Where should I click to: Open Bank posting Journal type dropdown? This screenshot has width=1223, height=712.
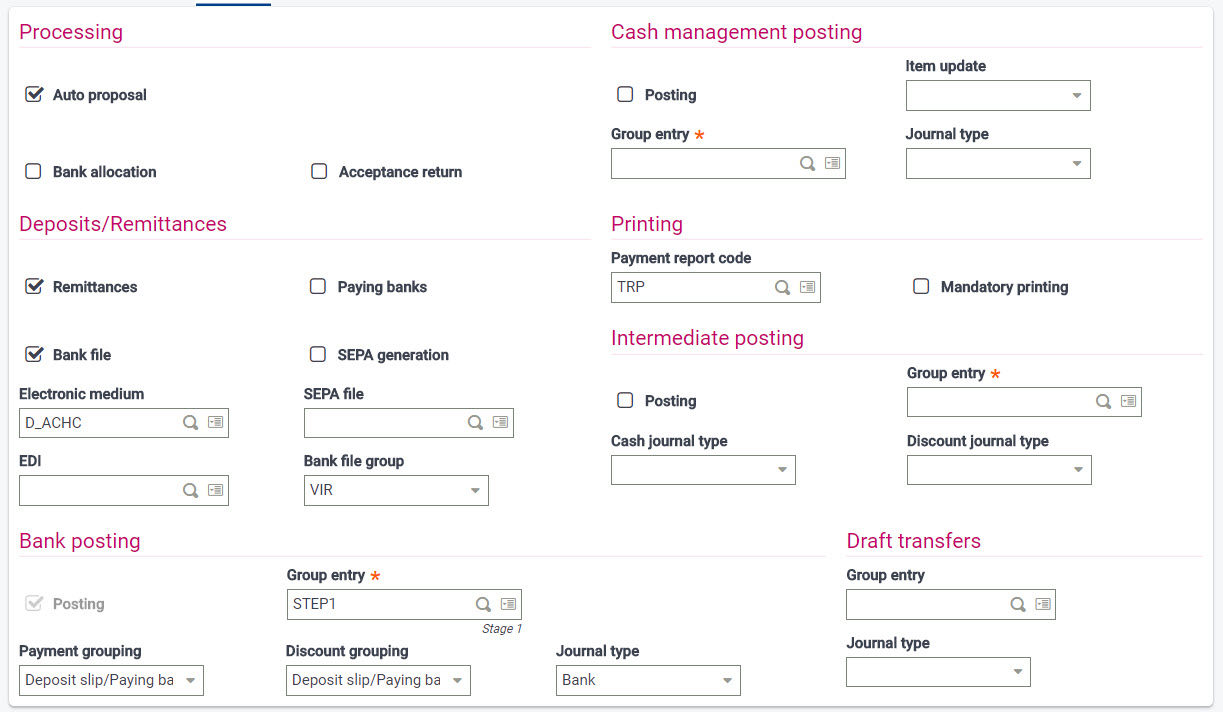648,681
